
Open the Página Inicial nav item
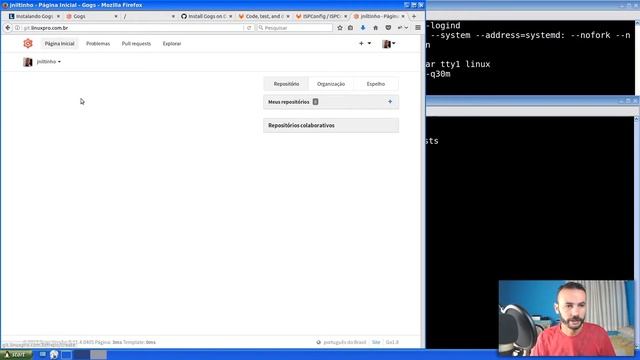click(x=60, y=44)
